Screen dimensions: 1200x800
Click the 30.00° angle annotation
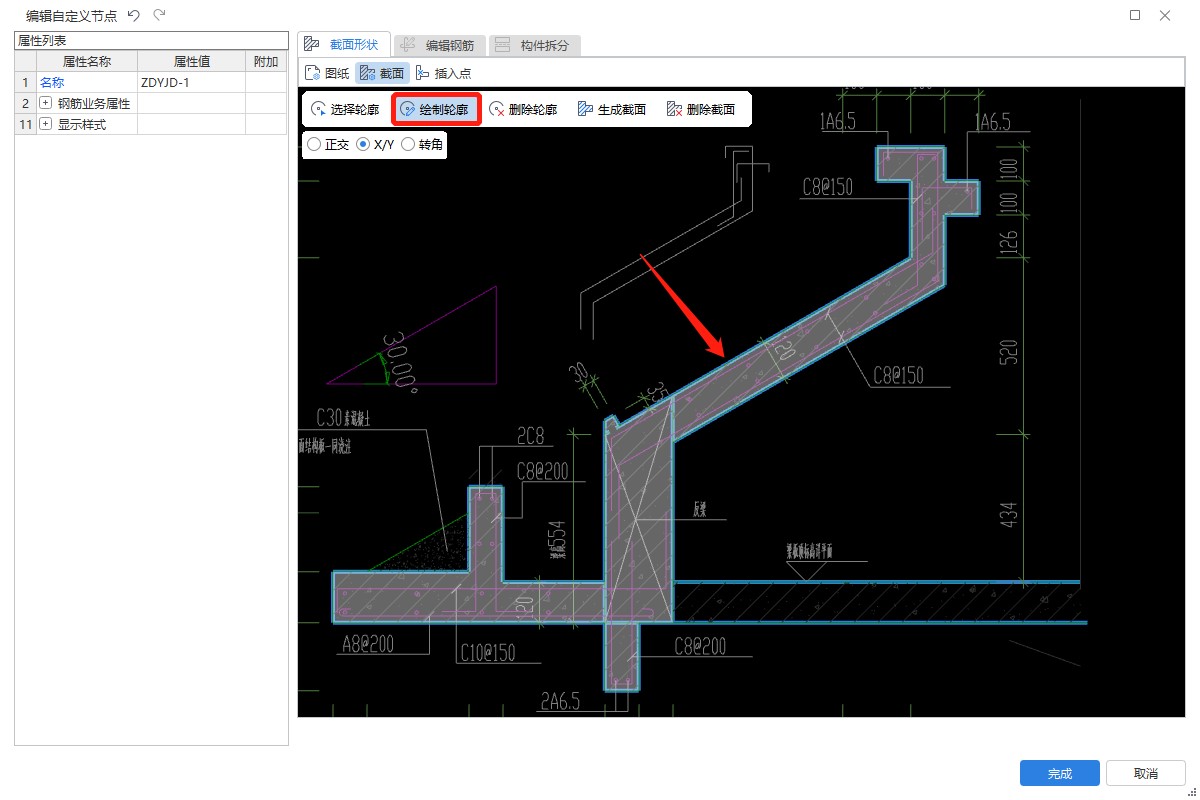click(399, 362)
